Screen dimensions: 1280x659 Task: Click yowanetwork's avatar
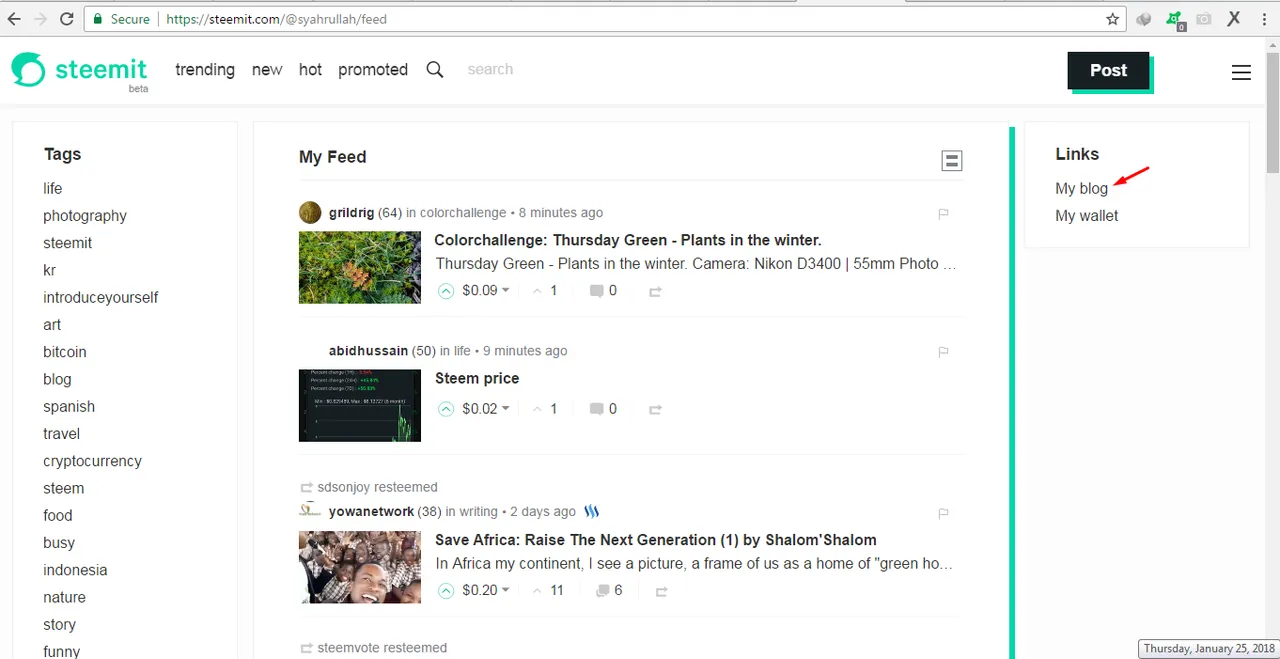click(310, 511)
